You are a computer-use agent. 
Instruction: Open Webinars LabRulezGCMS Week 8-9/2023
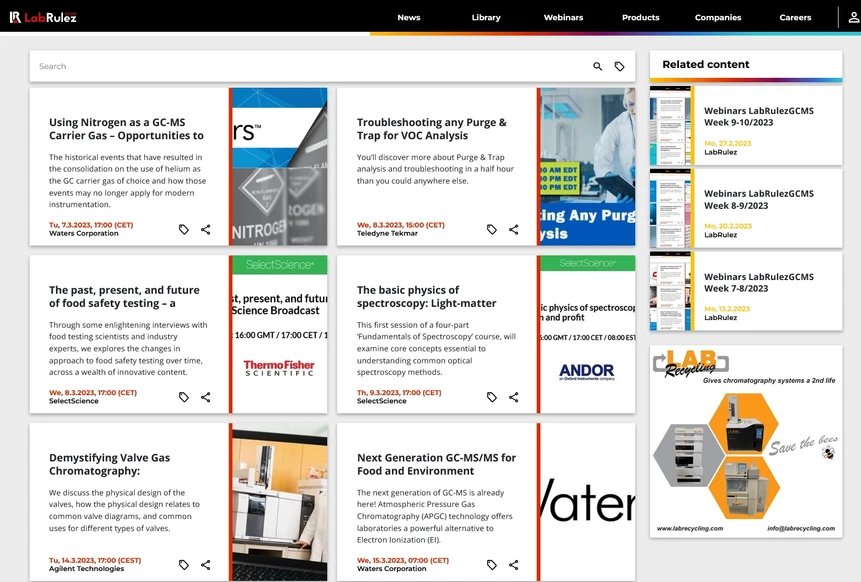[759, 199]
